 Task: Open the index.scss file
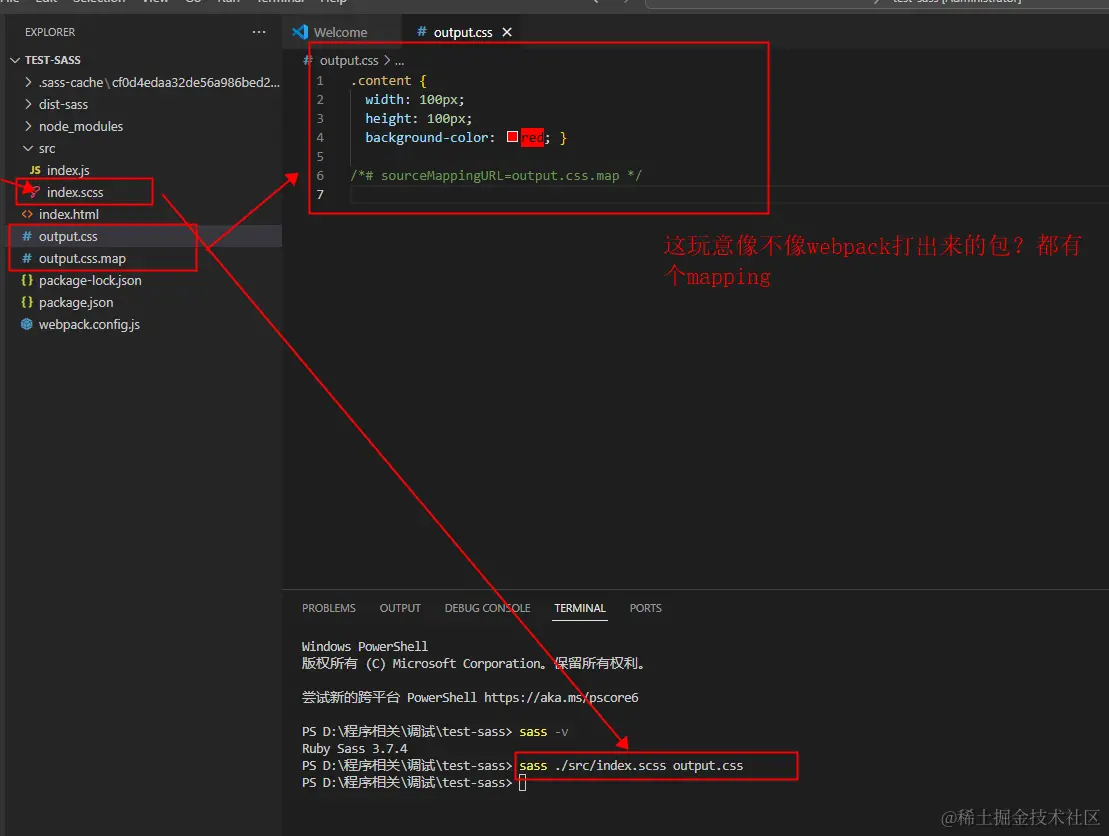(75, 192)
